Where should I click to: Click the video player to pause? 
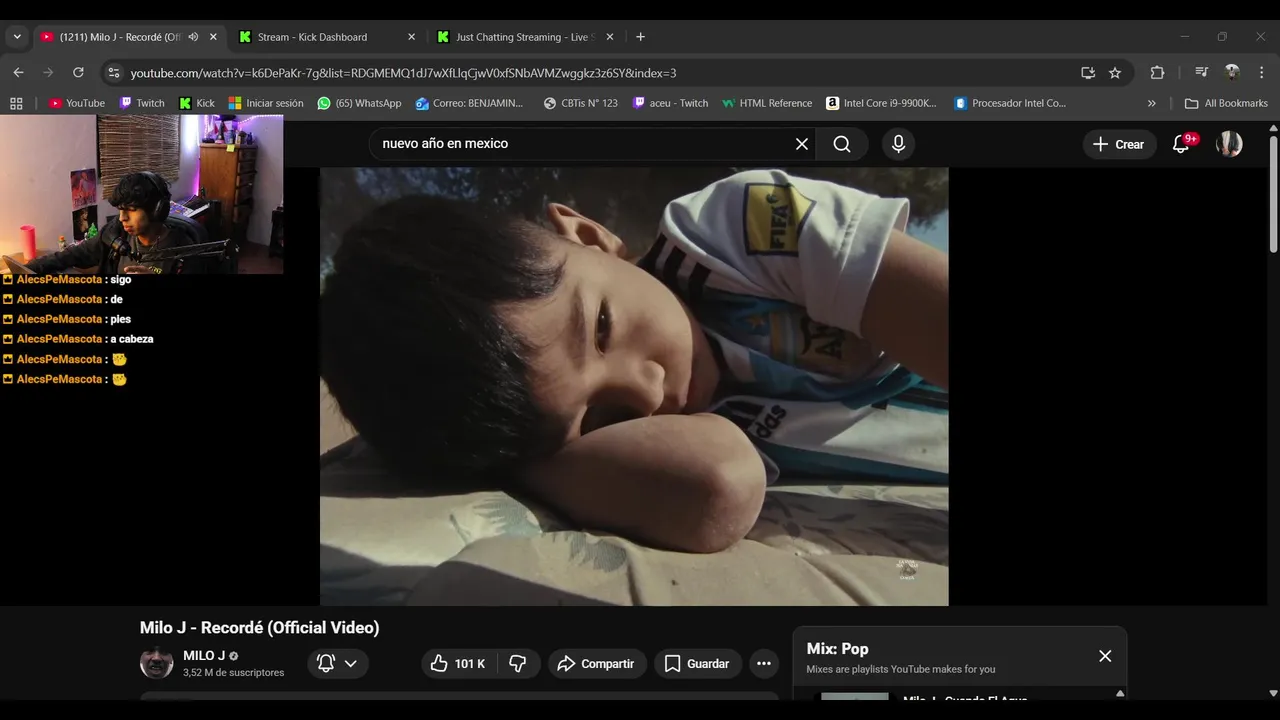[x=634, y=386]
